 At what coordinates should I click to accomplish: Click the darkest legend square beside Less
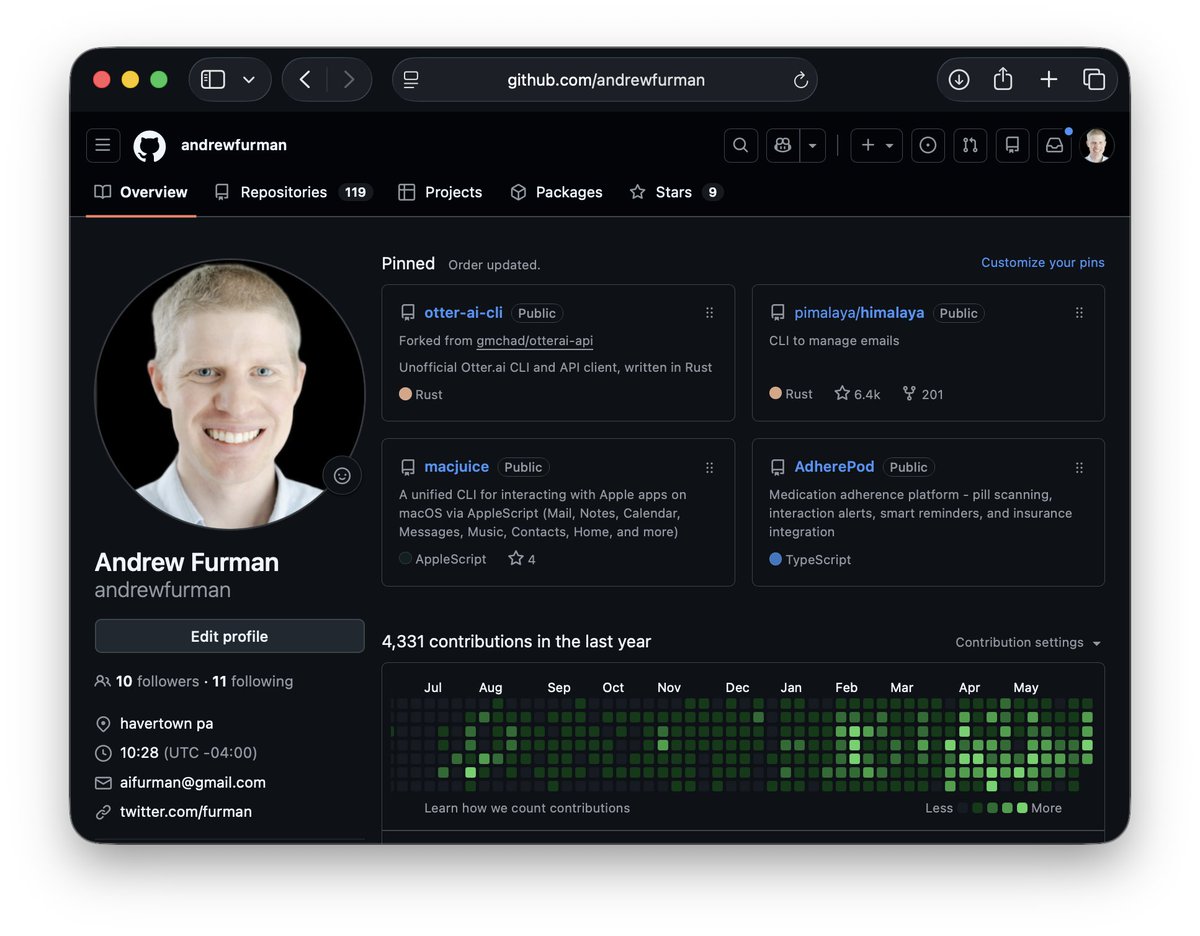click(963, 808)
